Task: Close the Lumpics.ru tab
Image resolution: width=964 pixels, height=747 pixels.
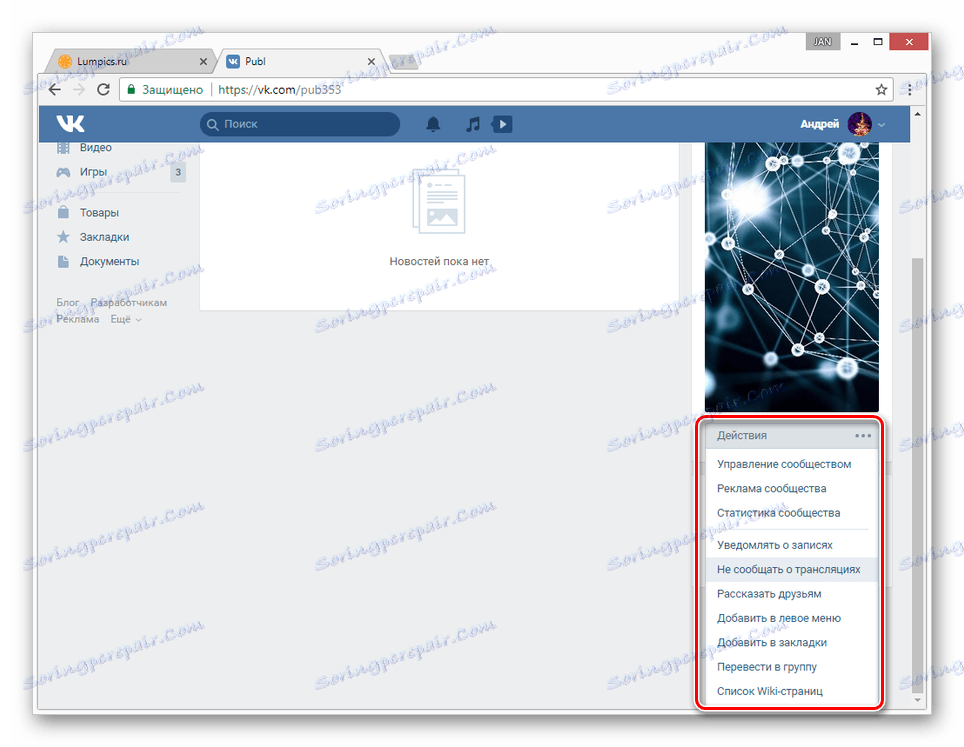Action: pyautogui.click(x=203, y=61)
